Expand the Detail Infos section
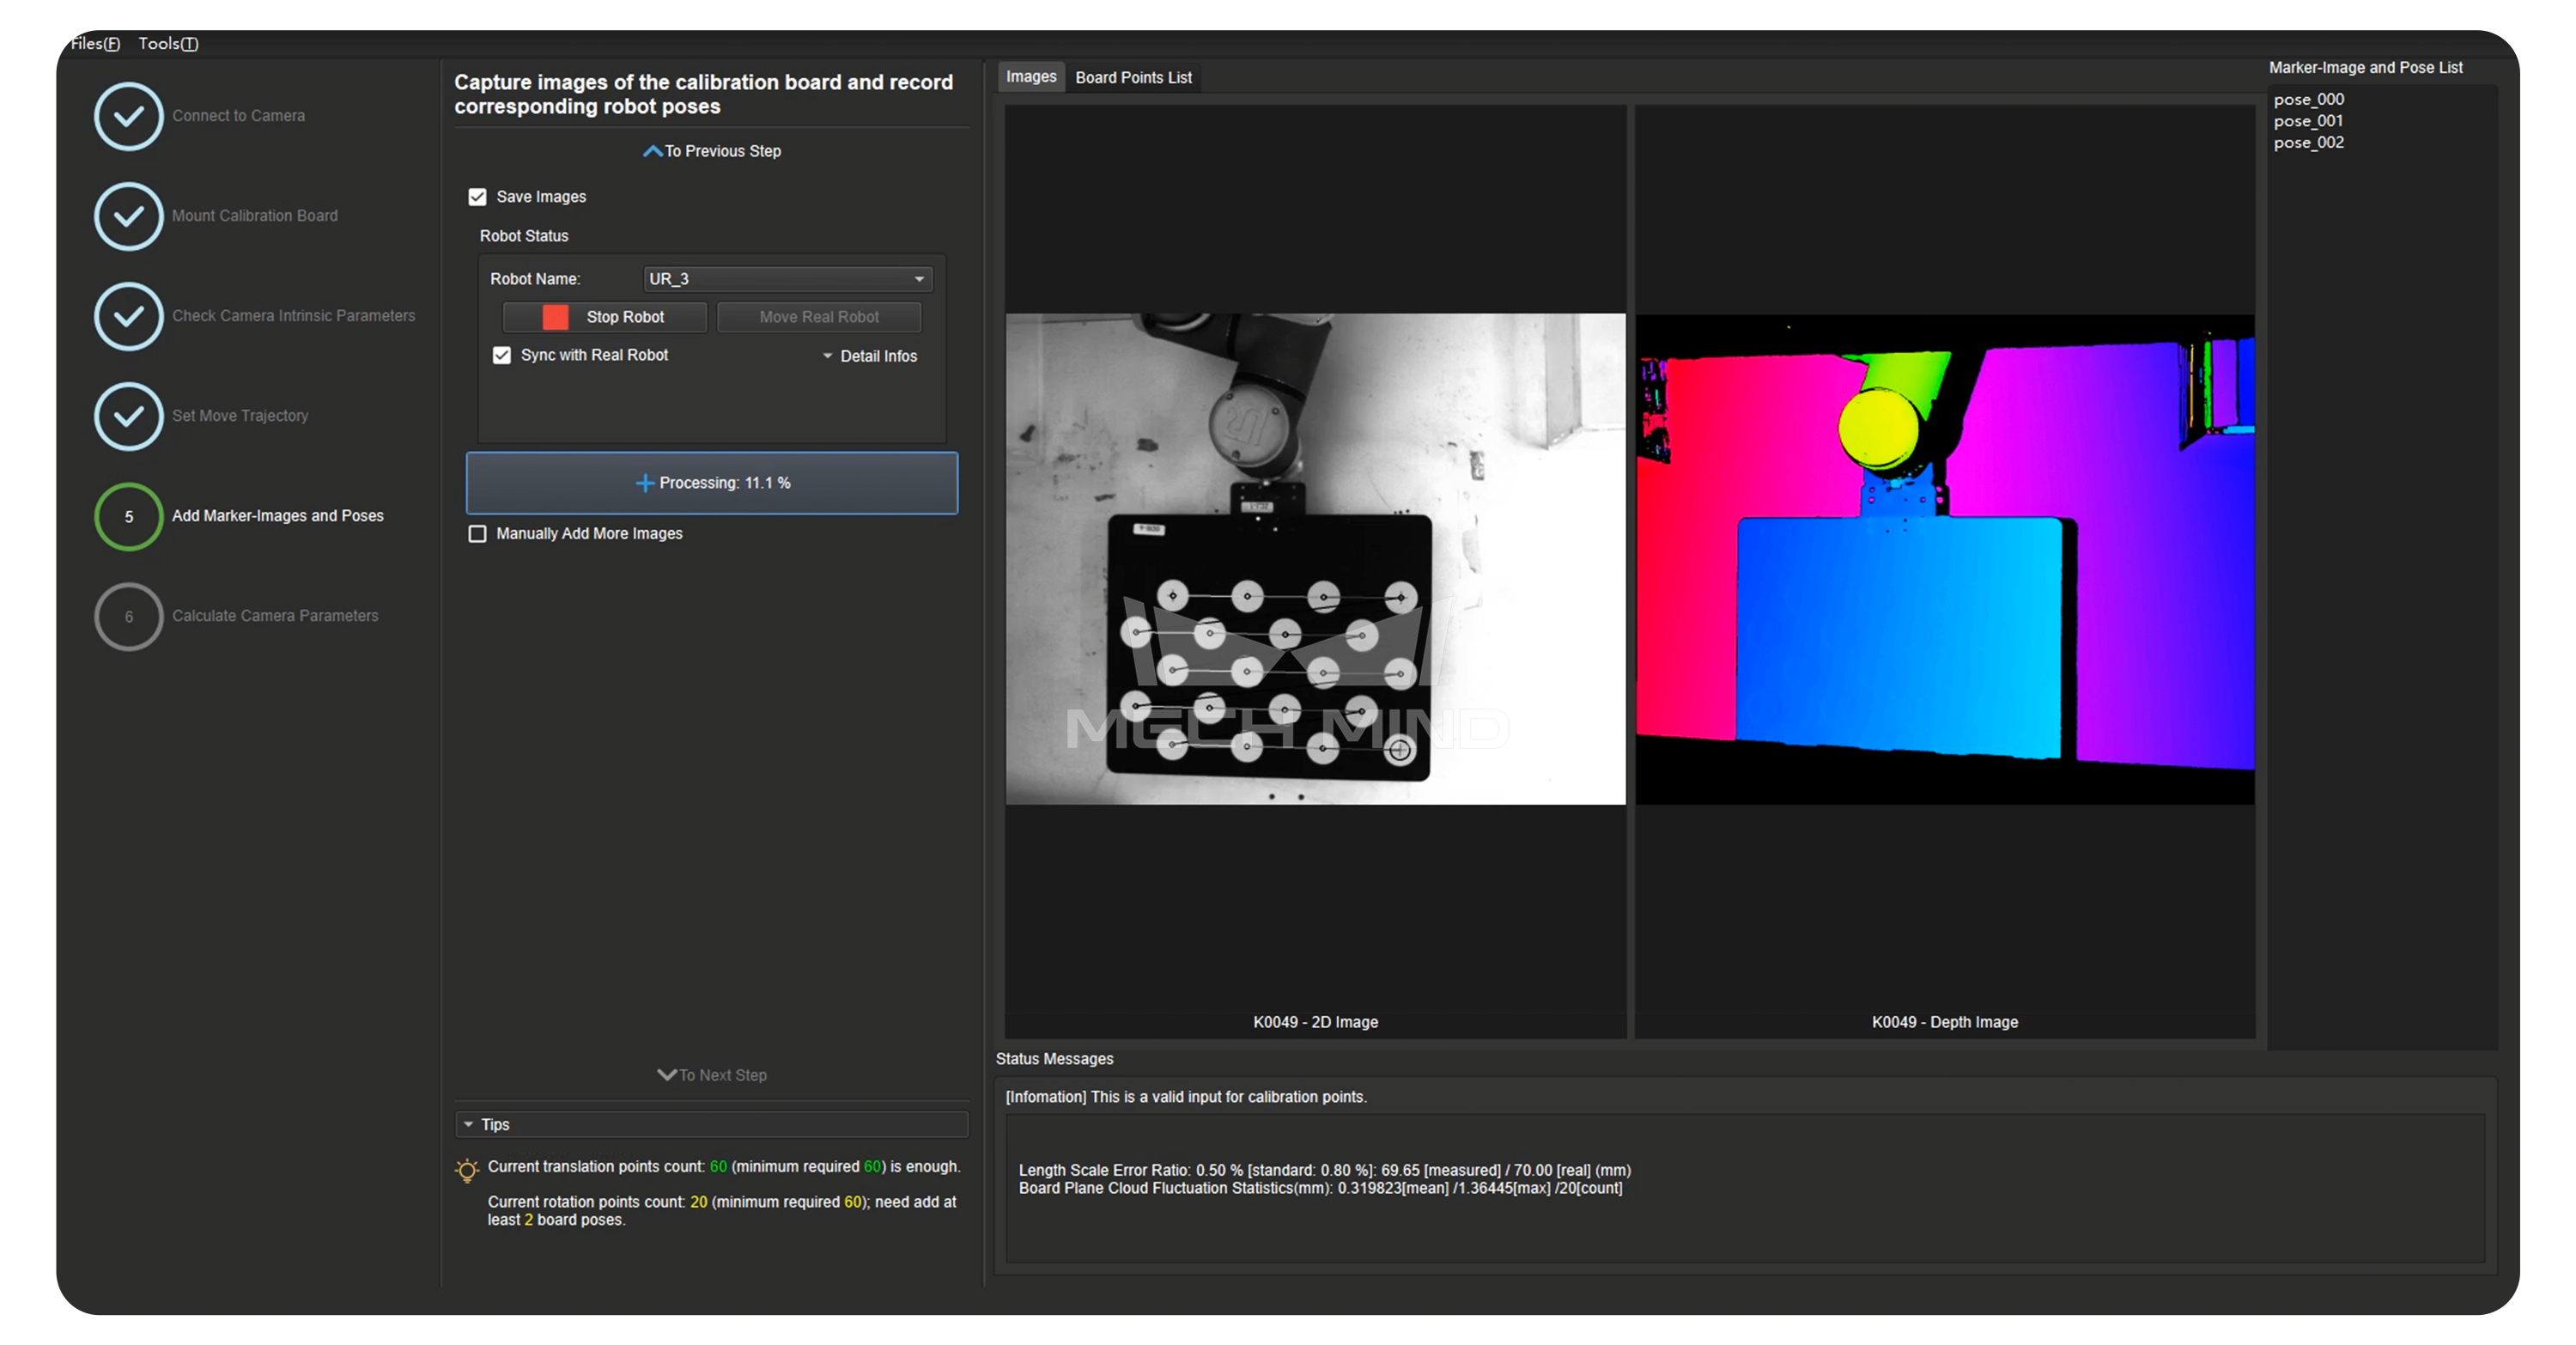The image size is (2576, 1345). tap(869, 356)
